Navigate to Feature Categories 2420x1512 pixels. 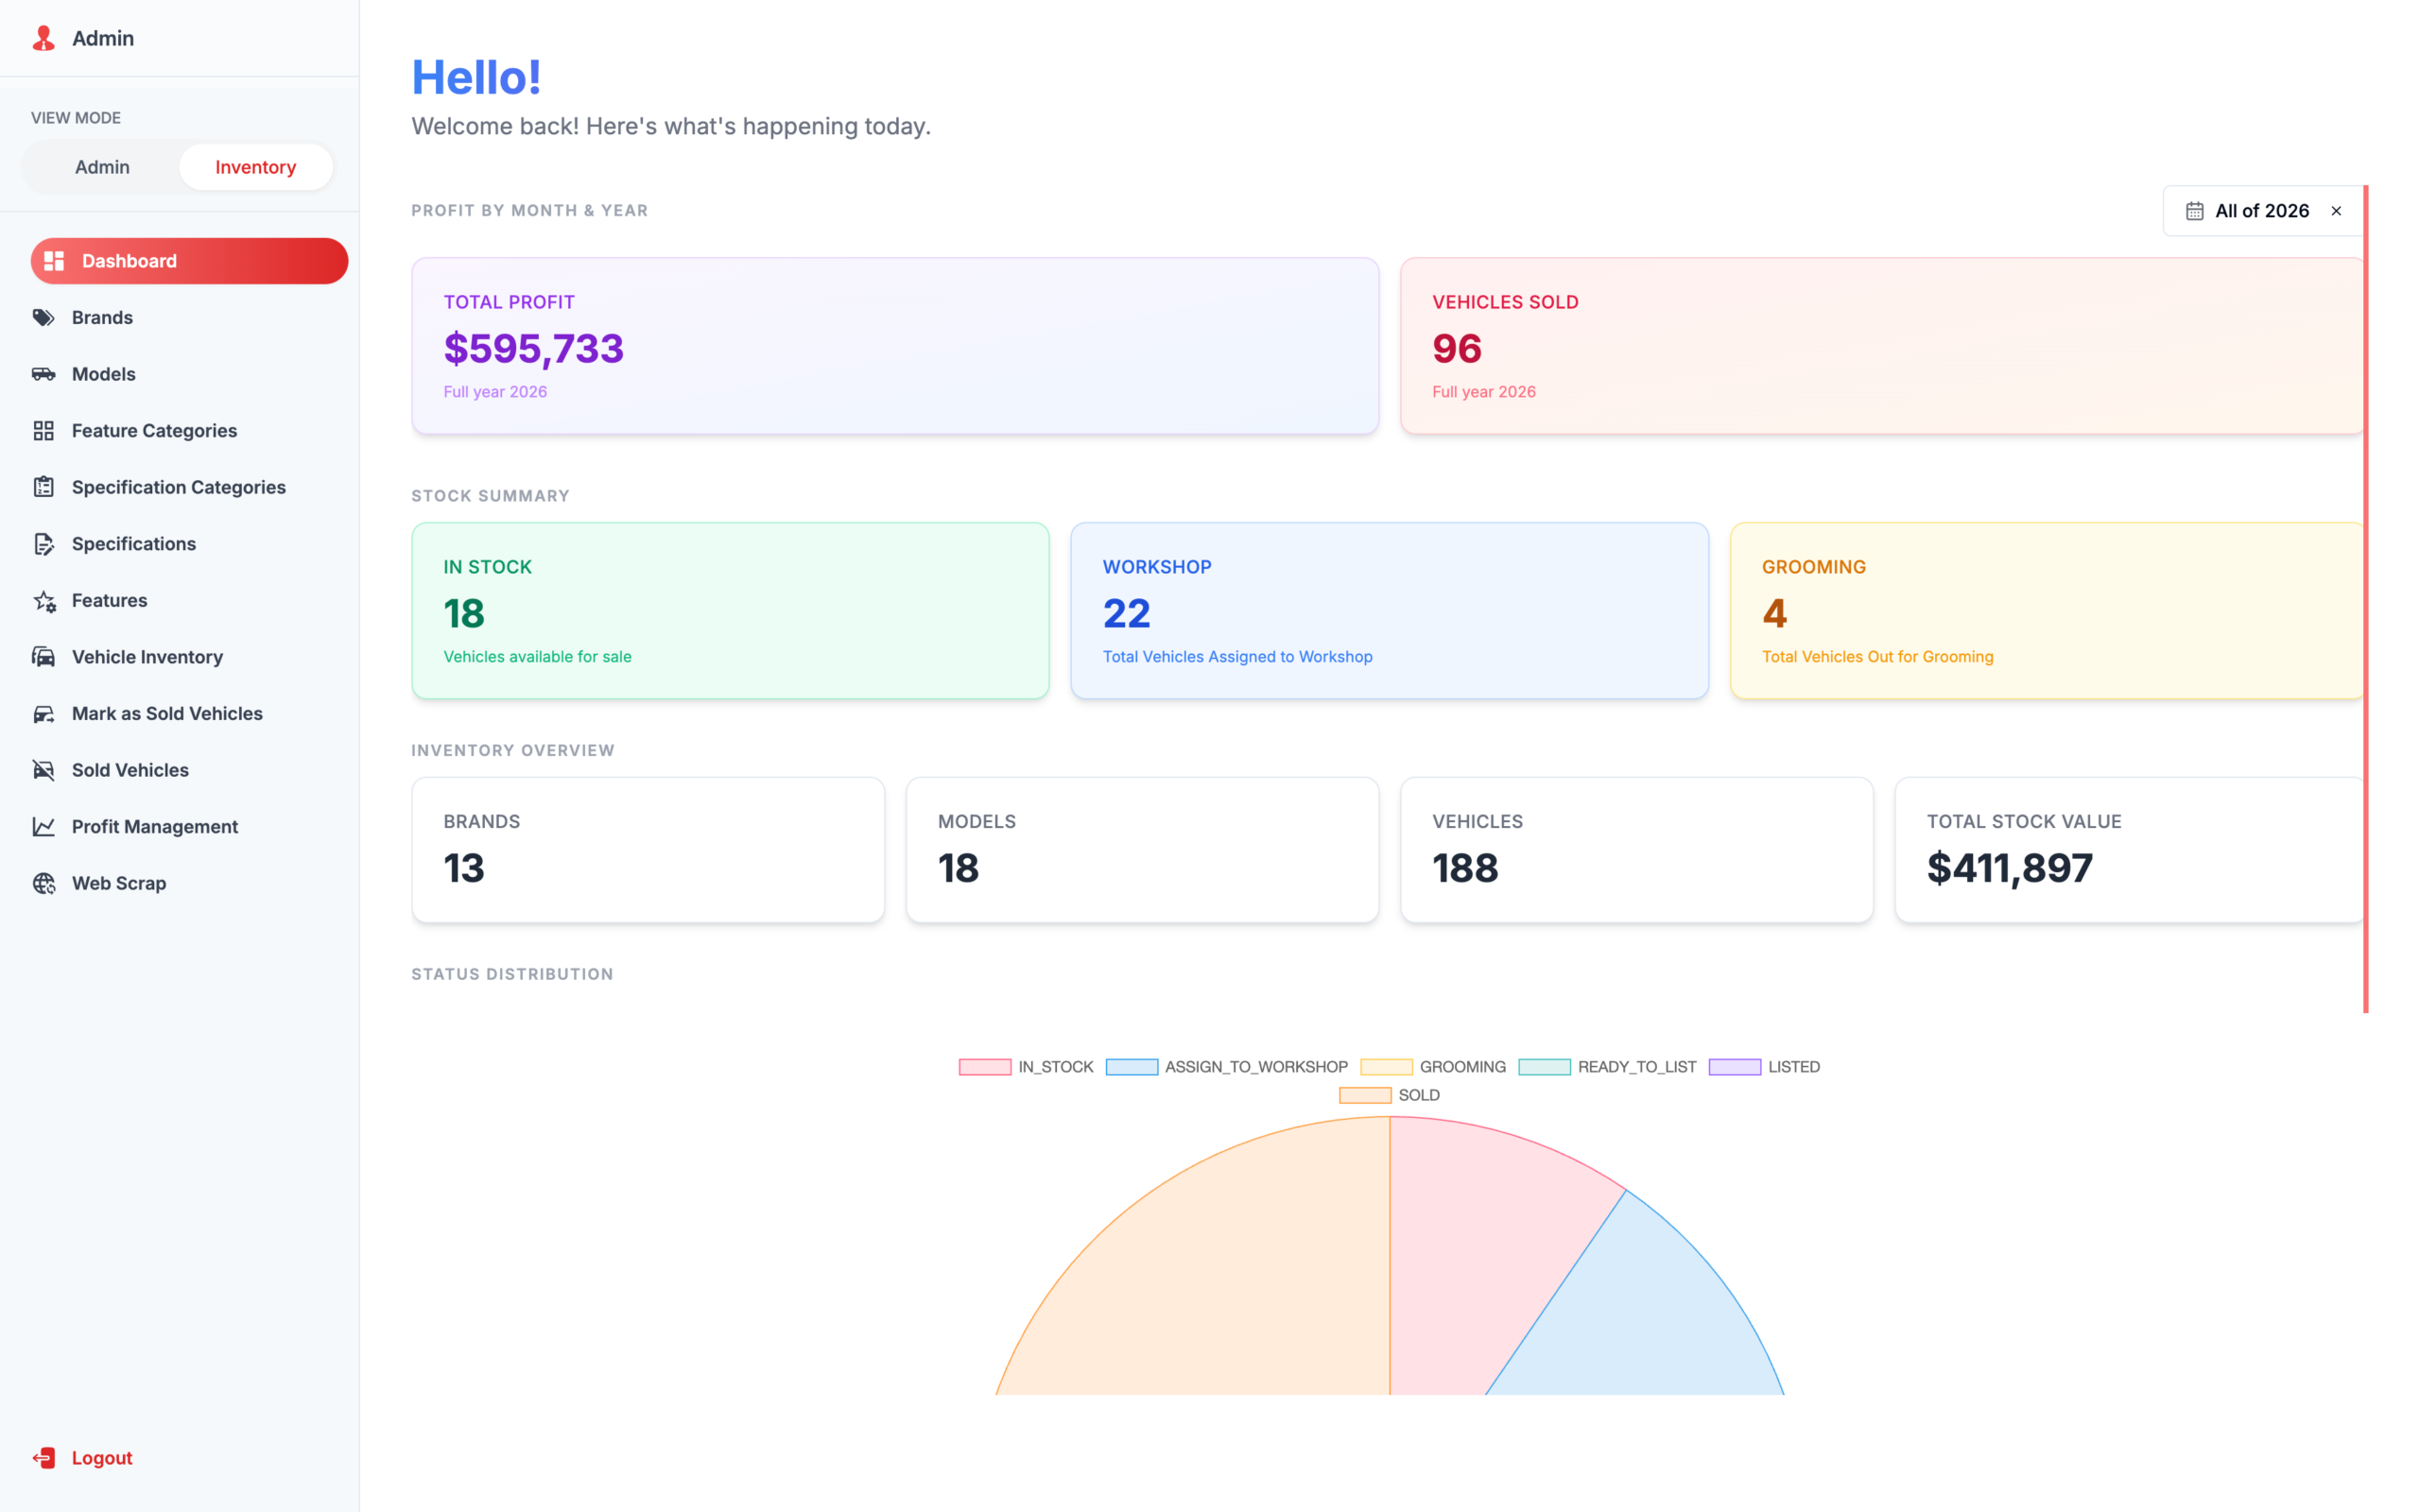pos(189,431)
